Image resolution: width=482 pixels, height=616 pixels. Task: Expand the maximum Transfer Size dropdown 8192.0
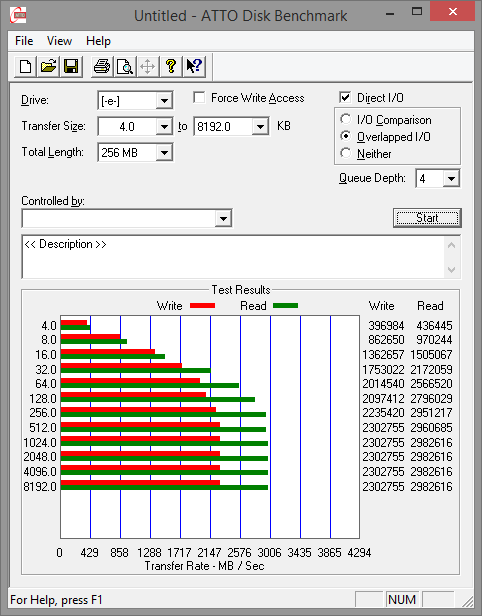pyautogui.click(x=260, y=126)
